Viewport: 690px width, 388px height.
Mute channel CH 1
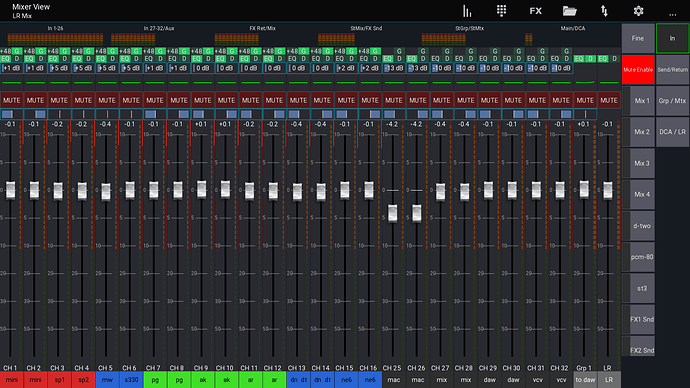[11, 100]
